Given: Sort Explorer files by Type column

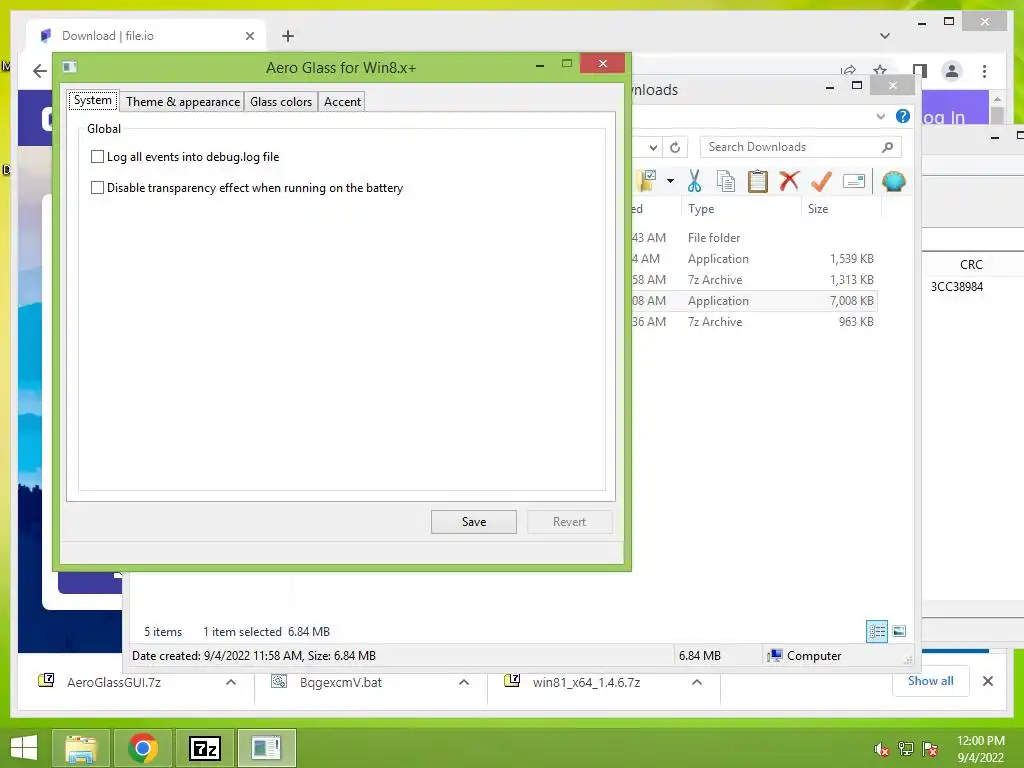Looking at the screenshot, I should [701, 209].
